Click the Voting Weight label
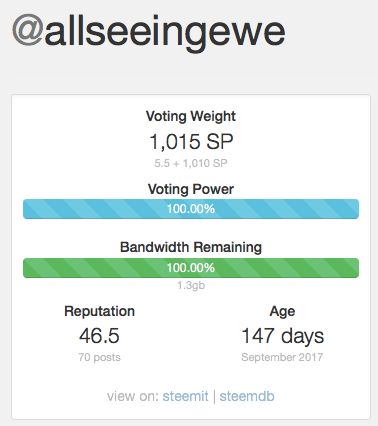The height and width of the screenshot is (426, 378). click(x=191, y=117)
